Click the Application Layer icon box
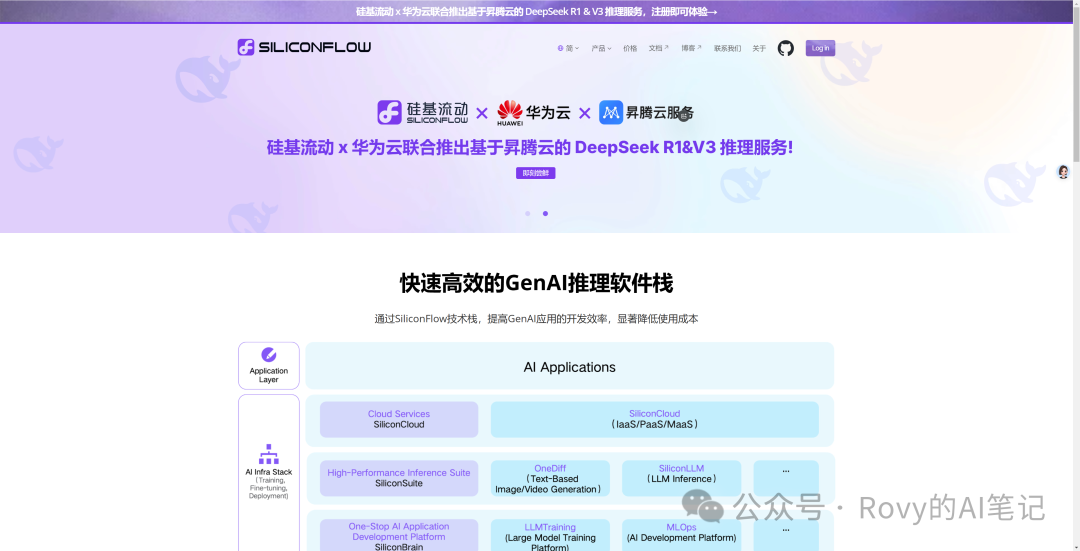Viewport: 1080px width, 551px height. (x=269, y=366)
